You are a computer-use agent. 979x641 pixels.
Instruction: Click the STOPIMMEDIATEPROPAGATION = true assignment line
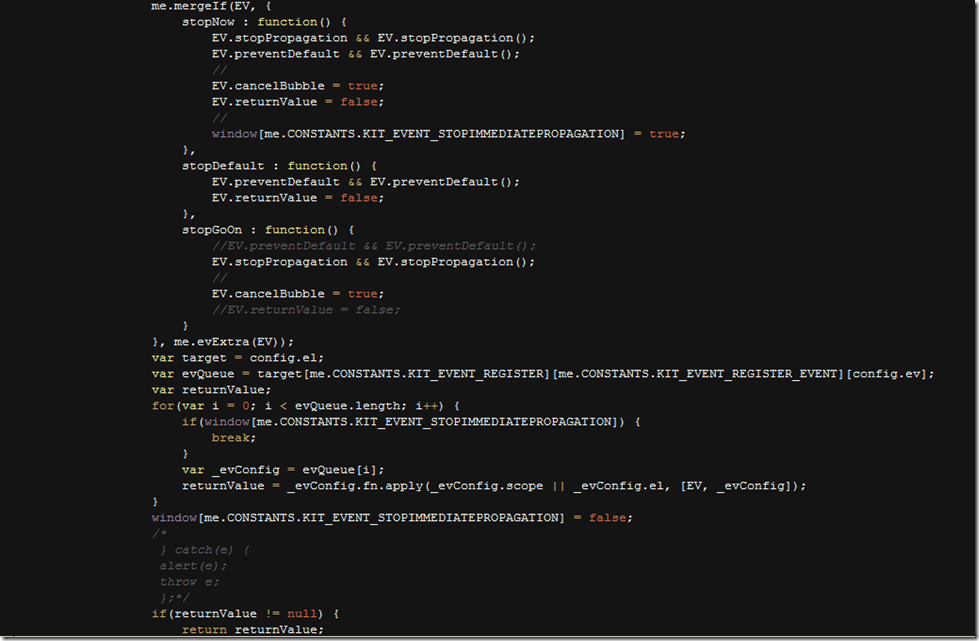tap(448, 133)
